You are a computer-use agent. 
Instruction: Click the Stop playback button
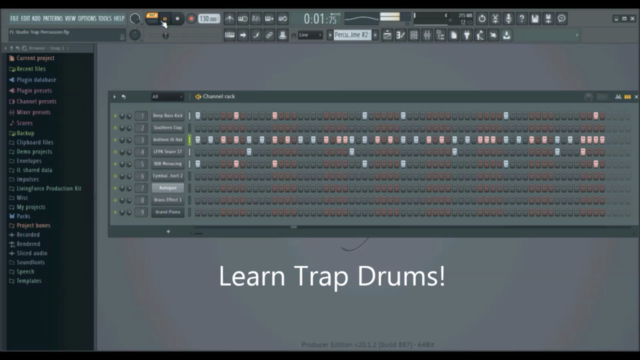pos(177,18)
